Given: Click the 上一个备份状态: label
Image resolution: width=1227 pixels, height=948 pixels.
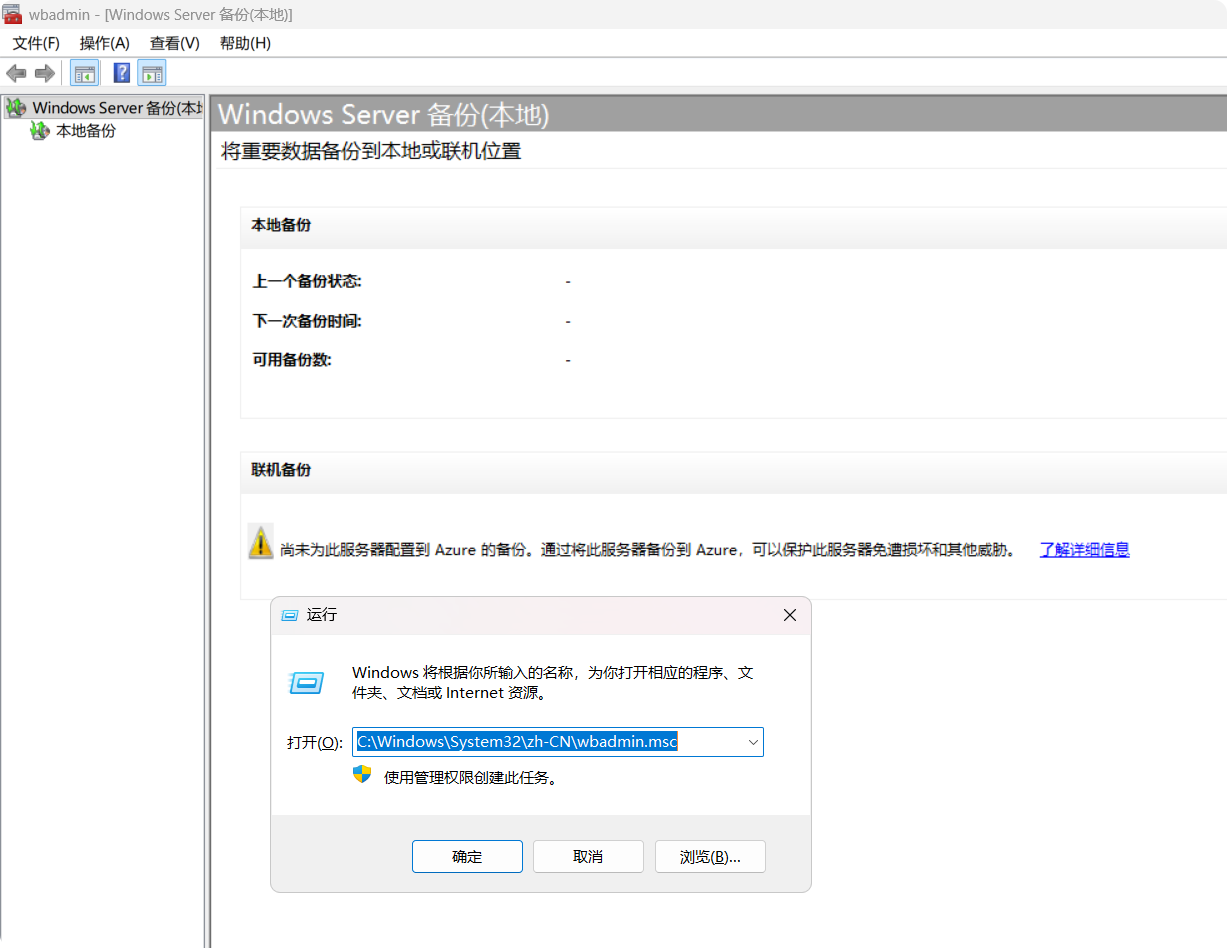Looking at the screenshot, I should [x=307, y=281].
